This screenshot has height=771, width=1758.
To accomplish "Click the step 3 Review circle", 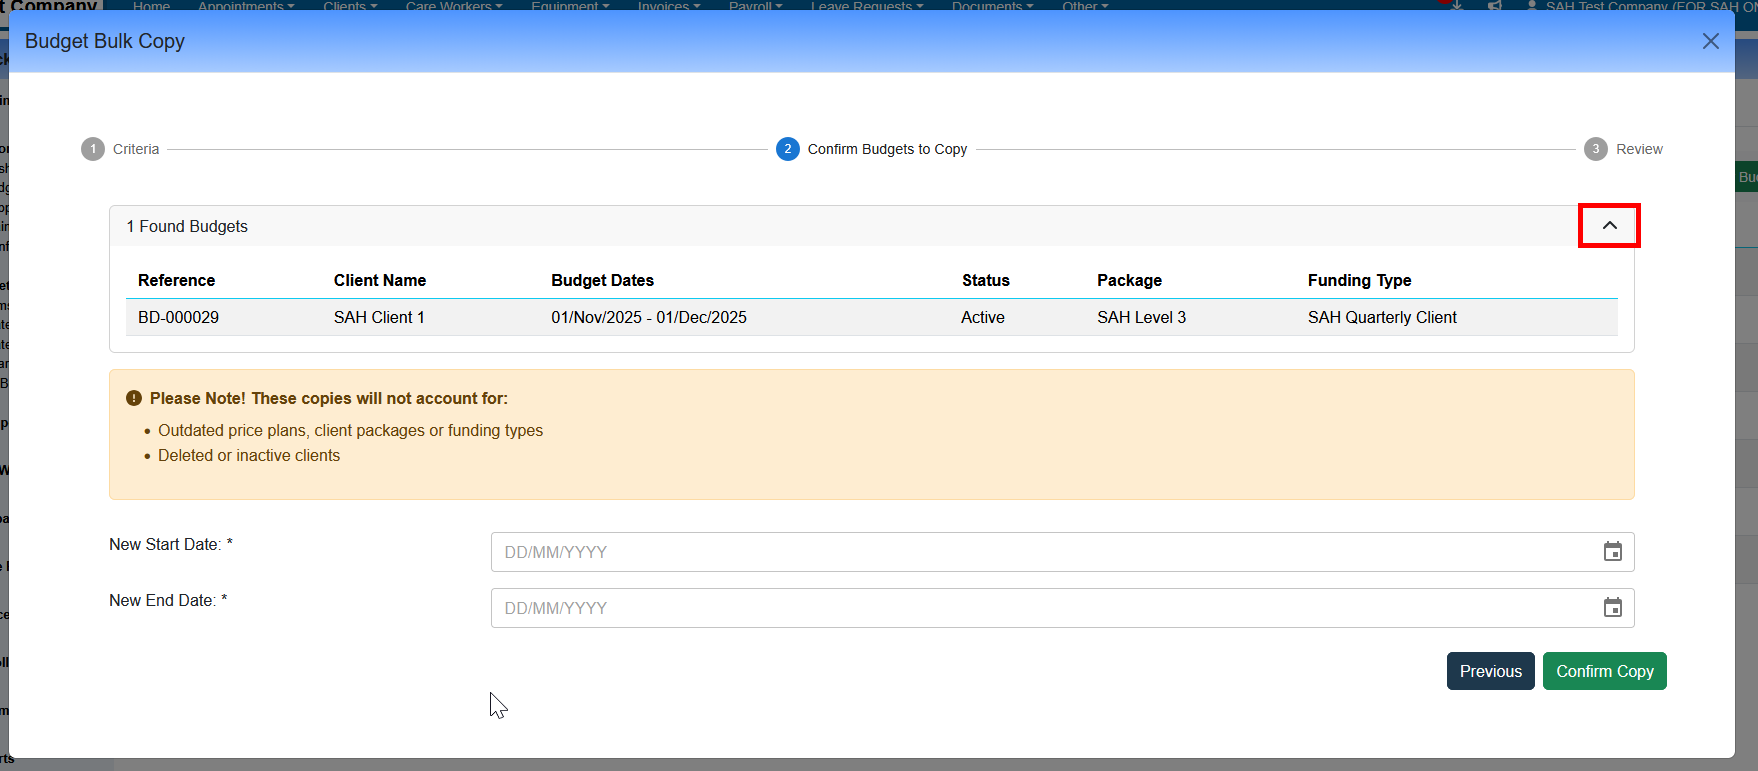I will pos(1595,149).
